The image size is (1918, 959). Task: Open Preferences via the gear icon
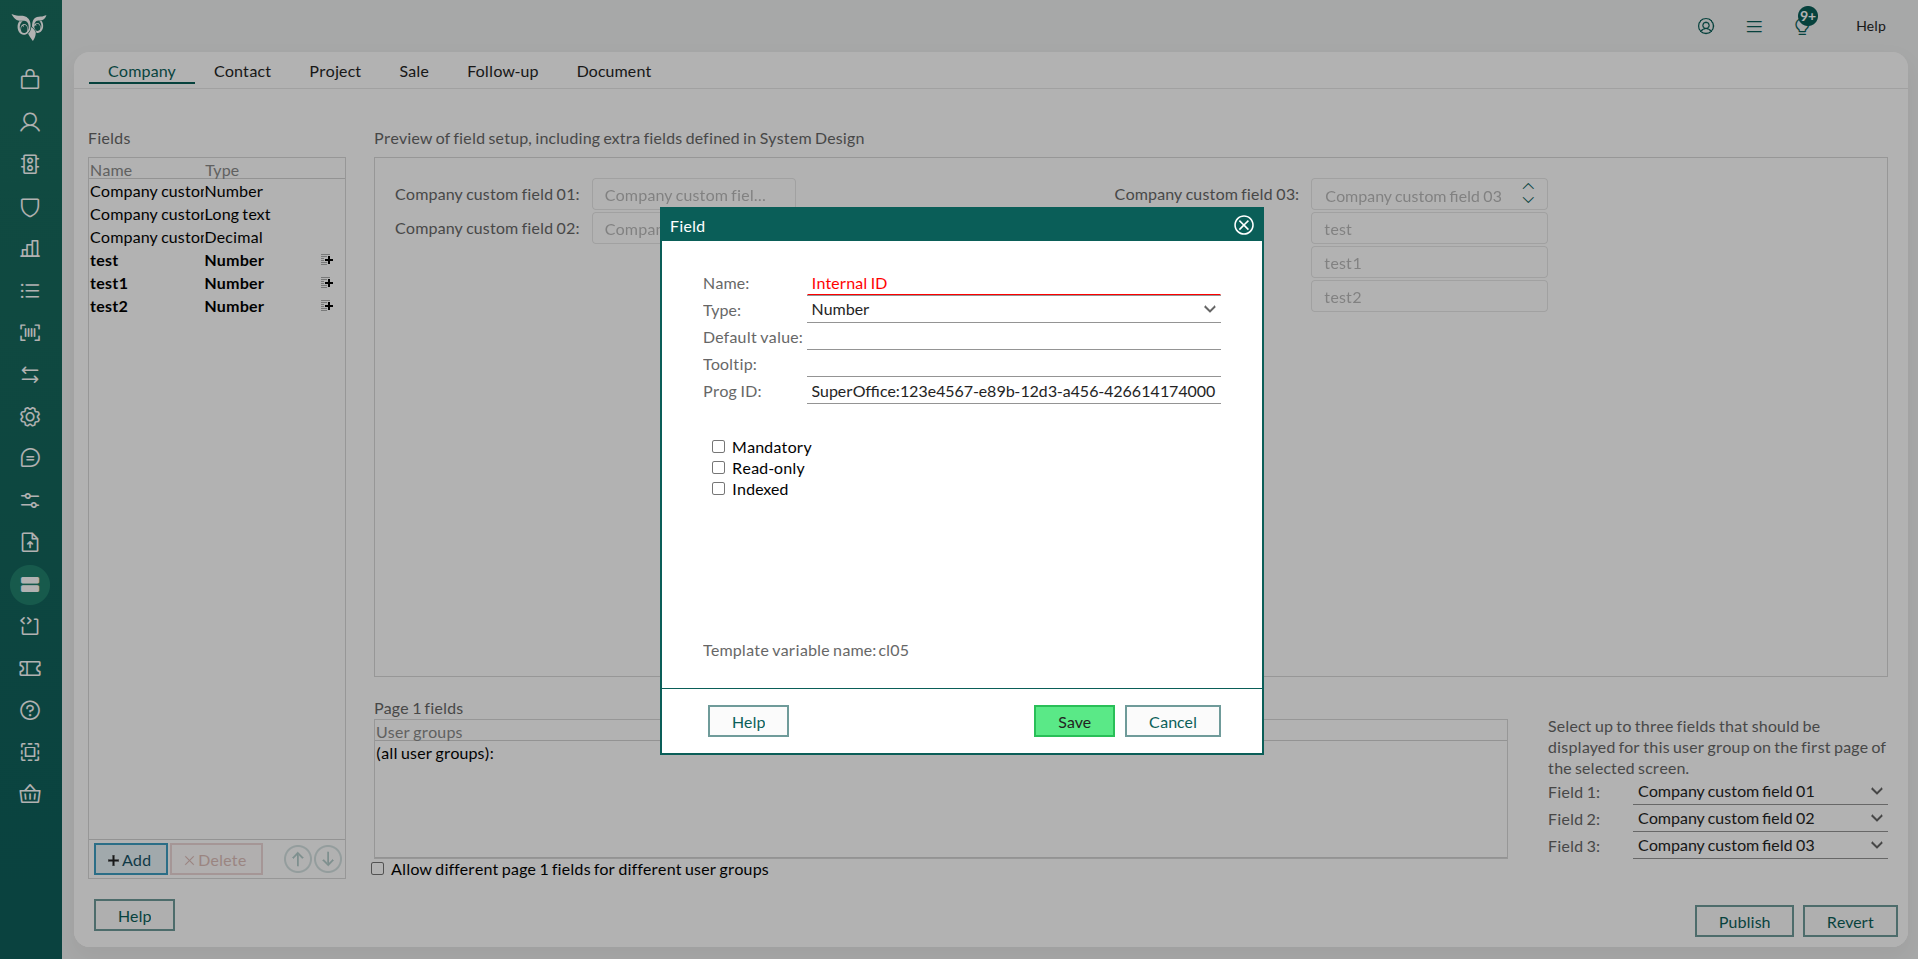(x=30, y=417)
